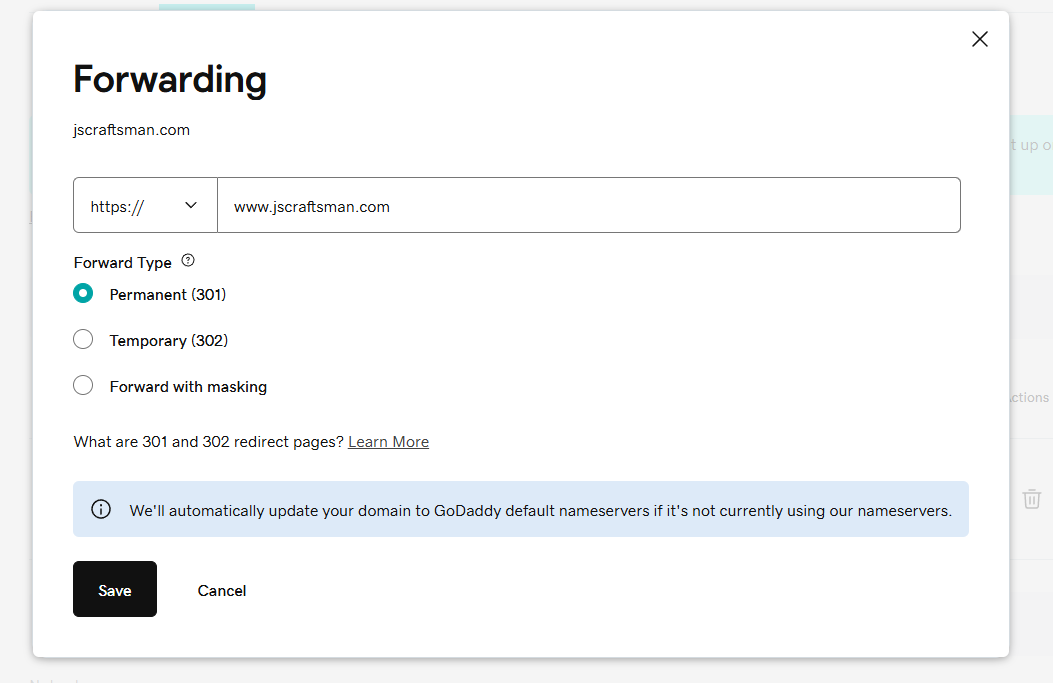Open the Learn More link
The height and width of the screenshot is (683, 1053).
(x=388, y=442)
